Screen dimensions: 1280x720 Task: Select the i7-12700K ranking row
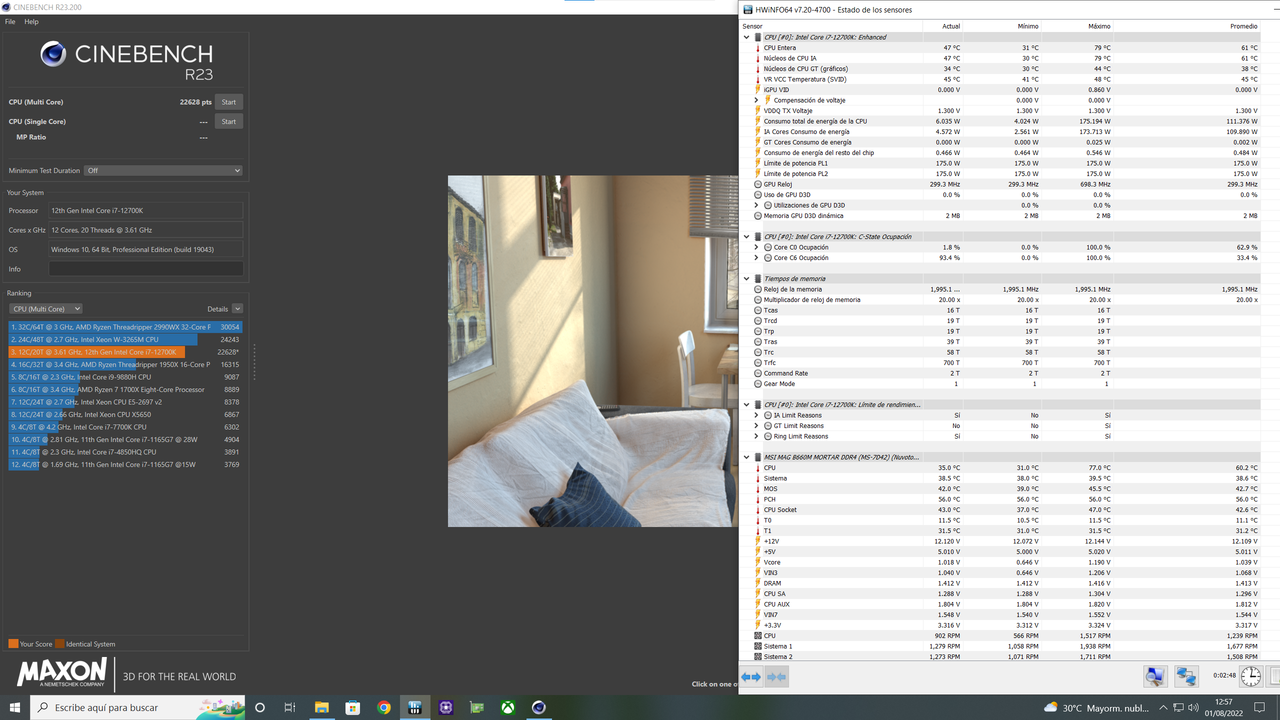click(125, 352)
